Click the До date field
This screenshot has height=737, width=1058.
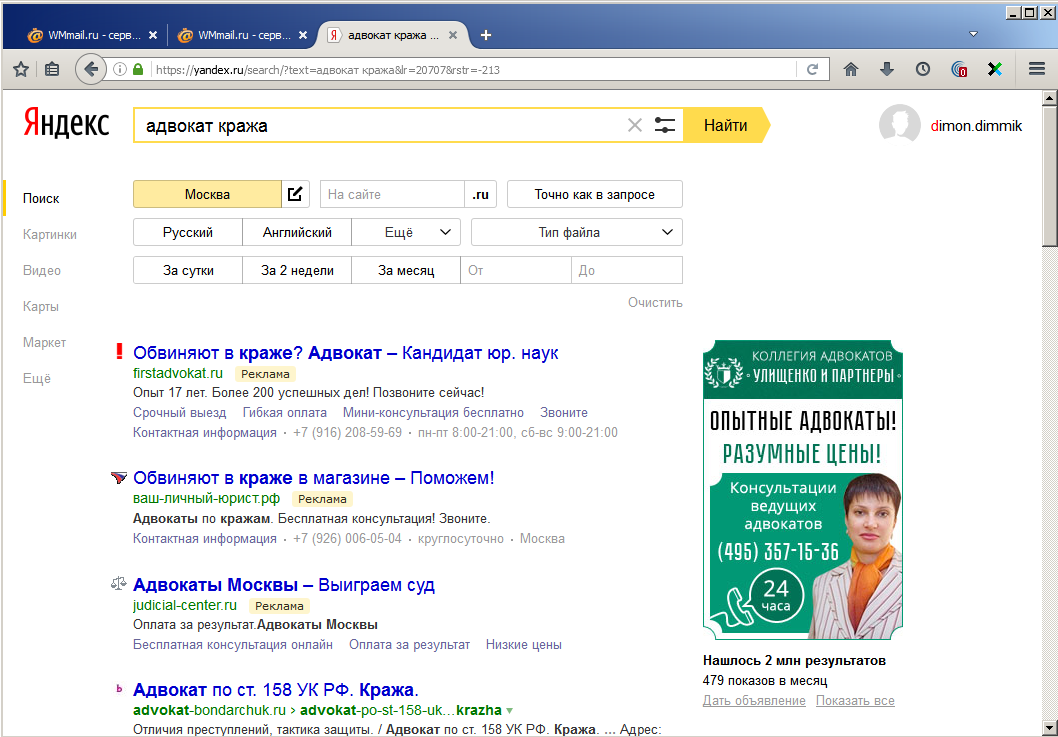point(627,271)
